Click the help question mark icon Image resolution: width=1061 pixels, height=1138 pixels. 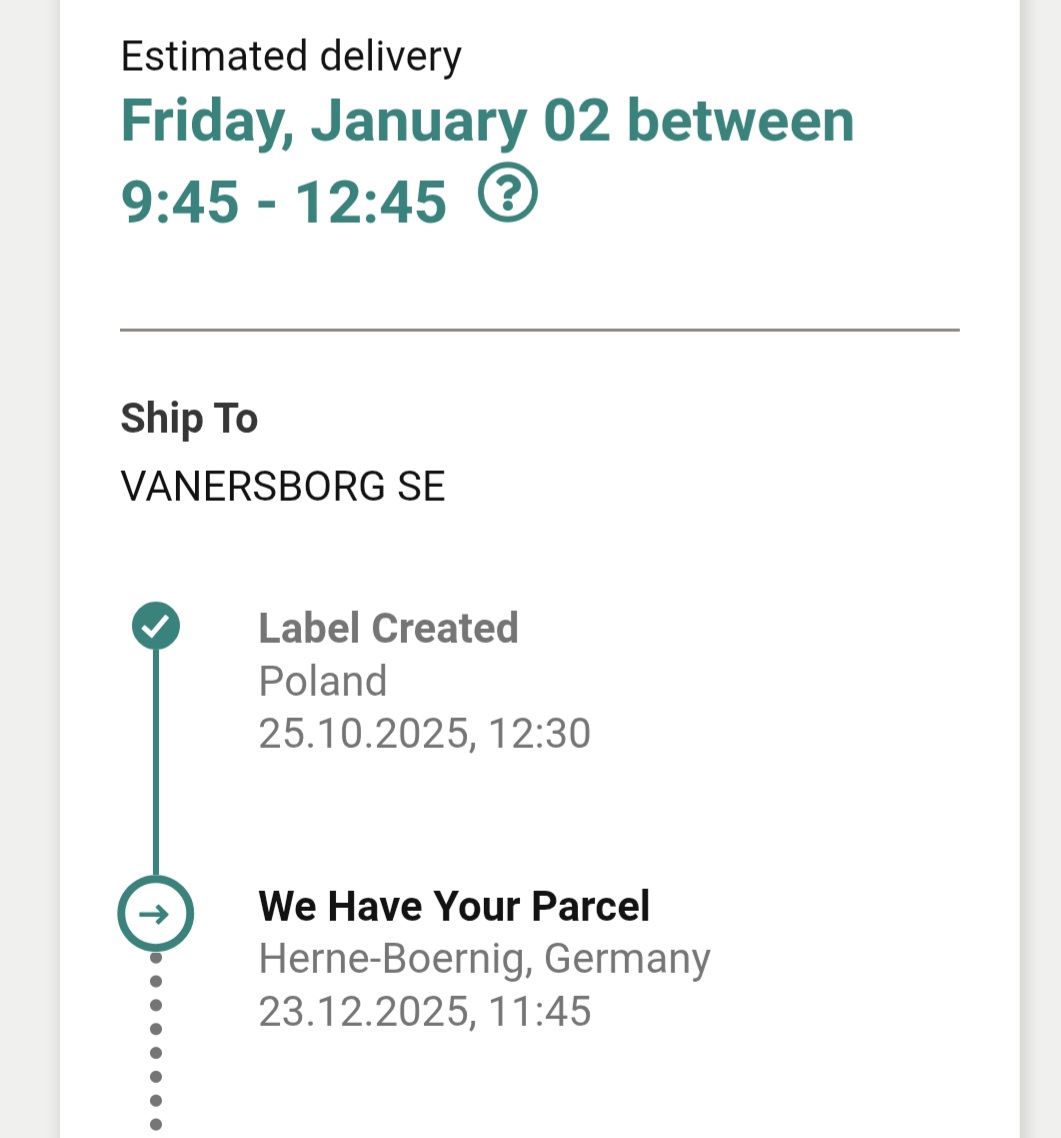pos(508,194)
